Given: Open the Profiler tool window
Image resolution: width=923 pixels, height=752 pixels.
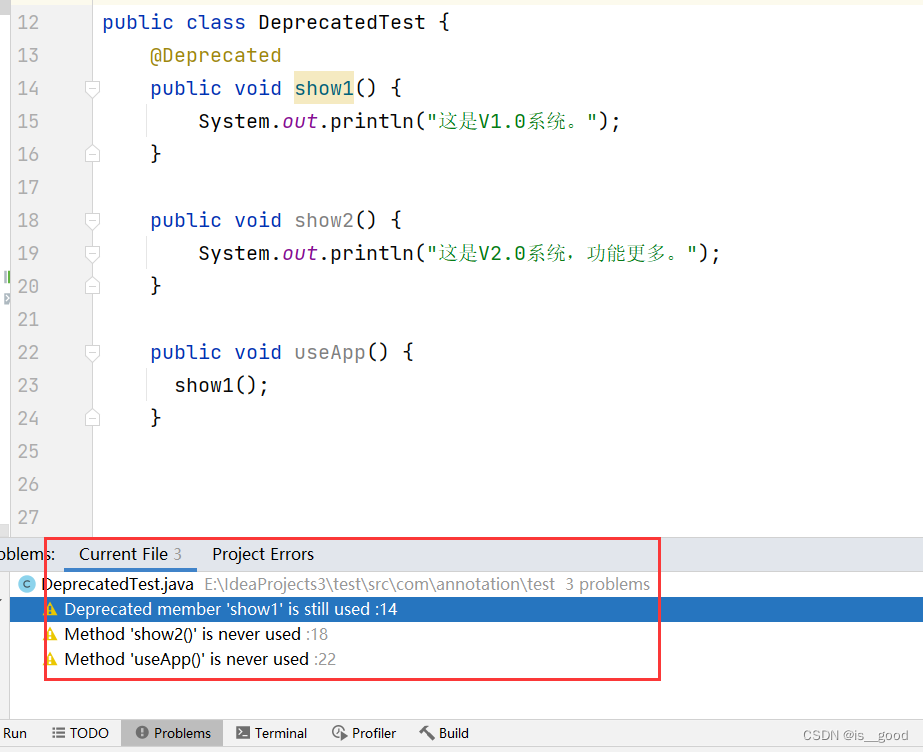Looking at the screenshot, I should coord(364,733).
